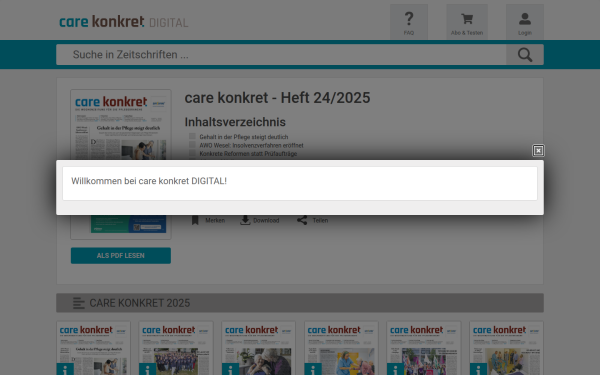
Task: Open Abo & Testen shopping cart
Action: click(467, 22)
